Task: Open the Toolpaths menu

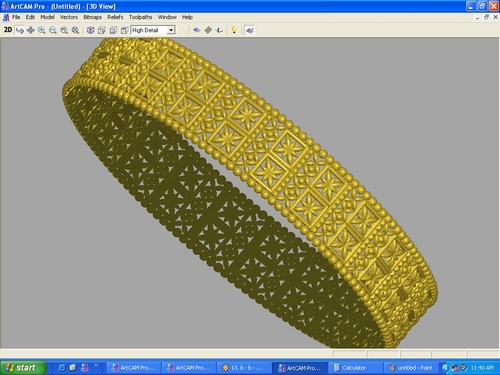Action: 140,17
